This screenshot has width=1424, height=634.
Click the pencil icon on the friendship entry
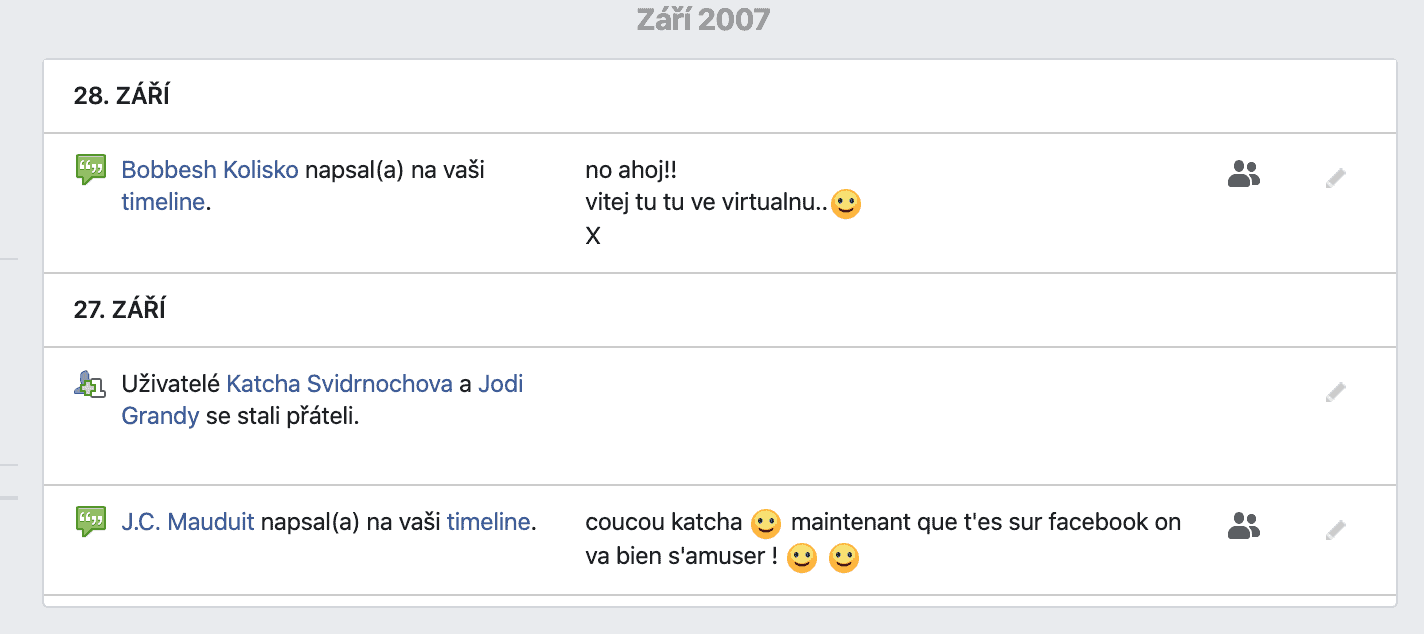pyautogui.click(x=1336, y=392)
